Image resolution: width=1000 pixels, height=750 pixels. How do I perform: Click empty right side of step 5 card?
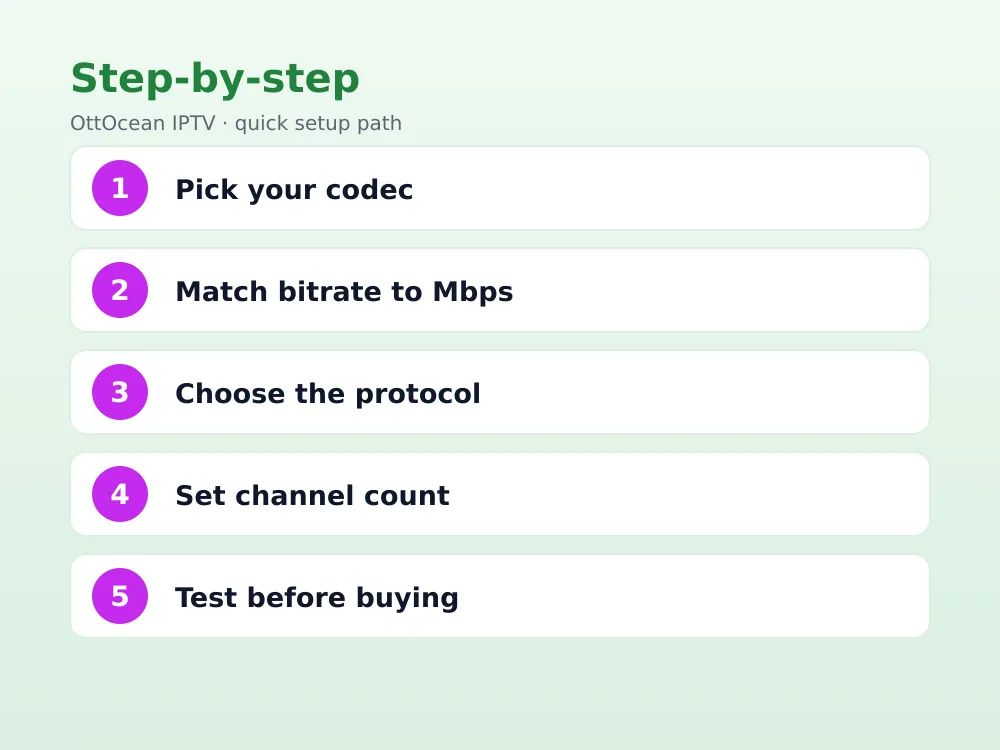tap(695, 596)
